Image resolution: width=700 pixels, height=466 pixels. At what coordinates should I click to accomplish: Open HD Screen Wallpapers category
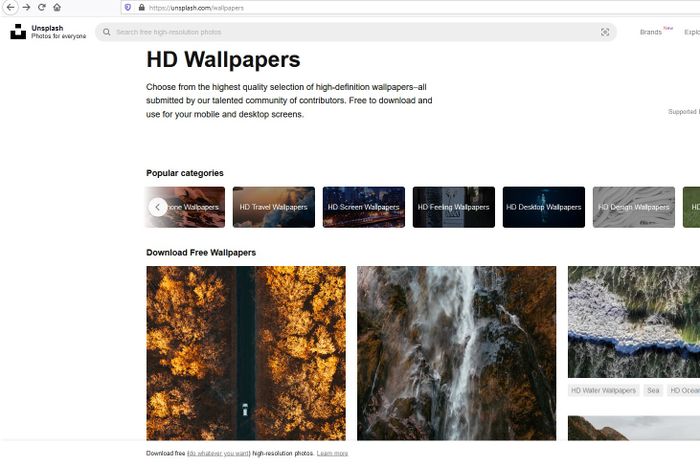click(364, 207)
